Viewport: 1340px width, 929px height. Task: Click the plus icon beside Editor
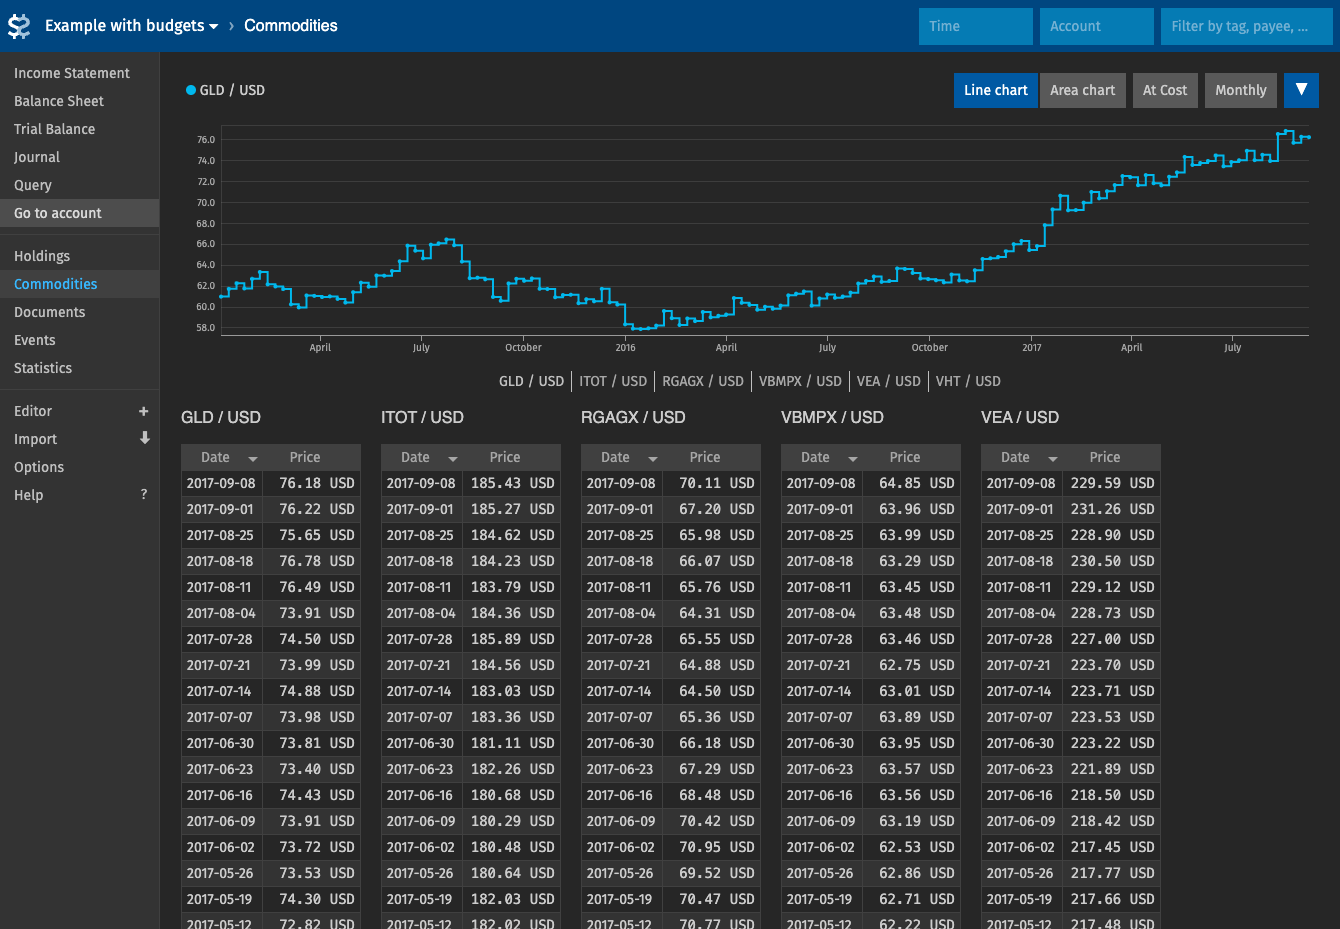[x=144, y=411]
